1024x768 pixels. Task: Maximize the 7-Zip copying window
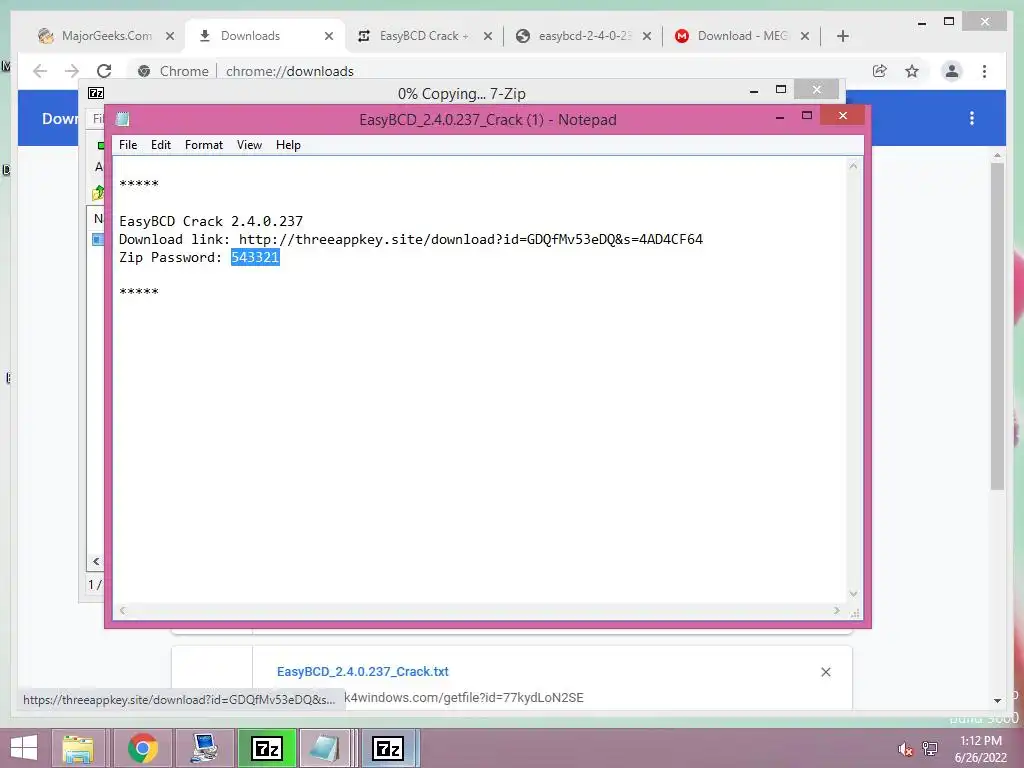[781, 89]
